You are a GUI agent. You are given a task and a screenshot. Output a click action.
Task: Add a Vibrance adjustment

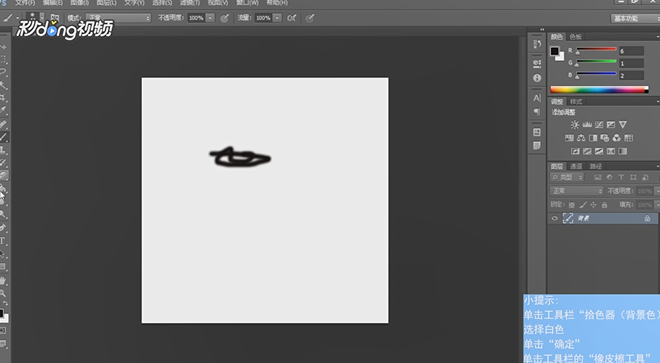pos(623,125)
